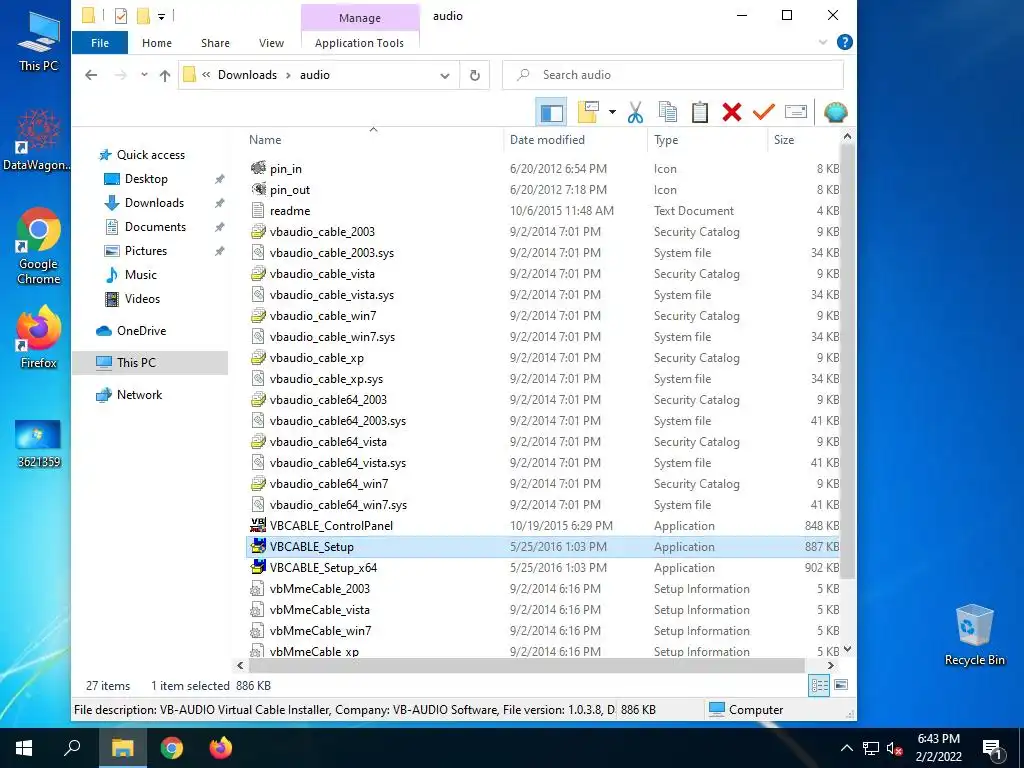Open Chrome from the taskbar
The height and width of the screenshot is (768, 1024).
click(x=172, y=748)
